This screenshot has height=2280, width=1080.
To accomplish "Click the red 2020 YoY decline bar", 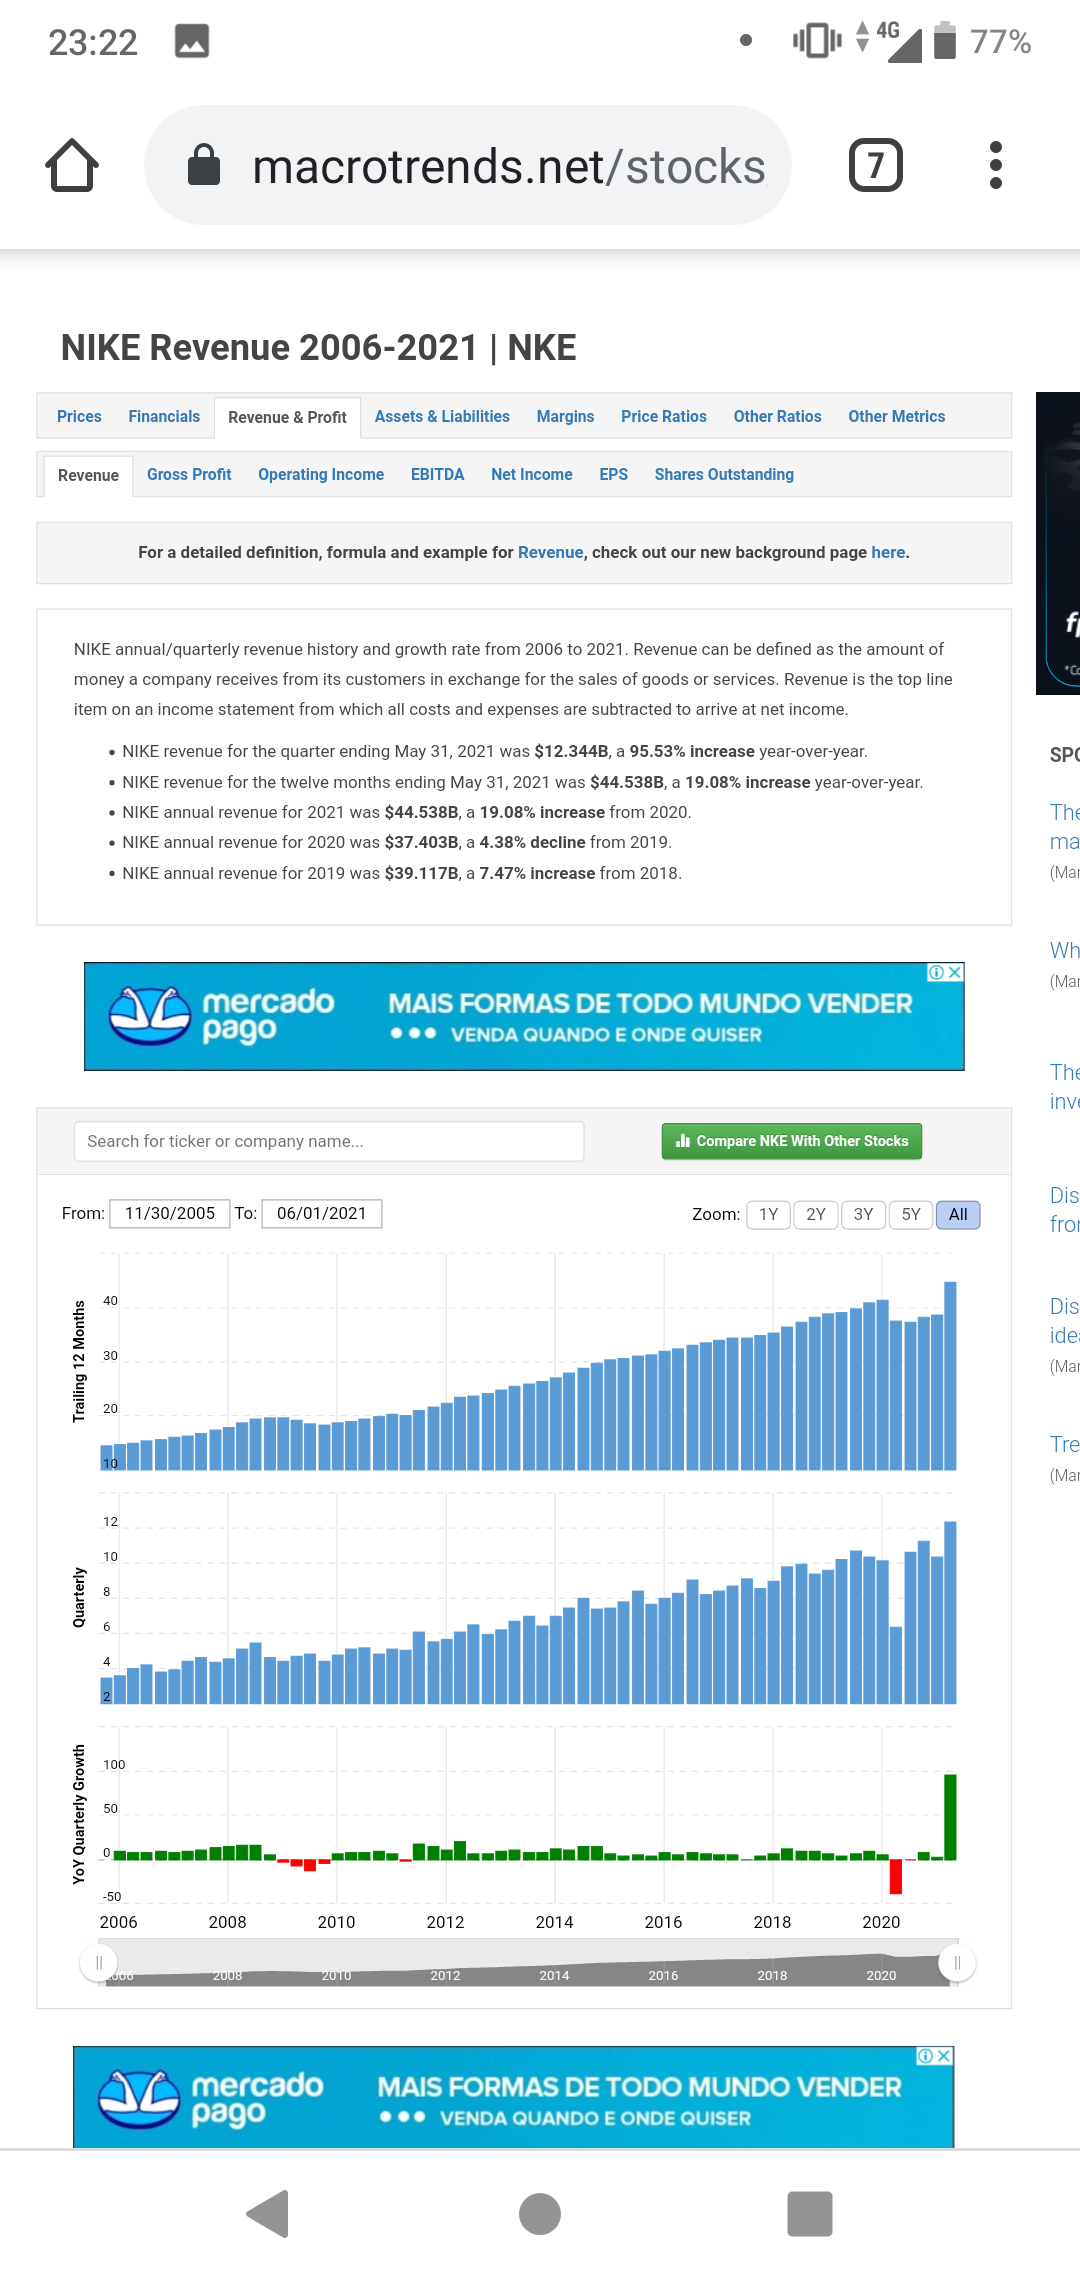I will pyautogui.click(x=896, y=1876).
